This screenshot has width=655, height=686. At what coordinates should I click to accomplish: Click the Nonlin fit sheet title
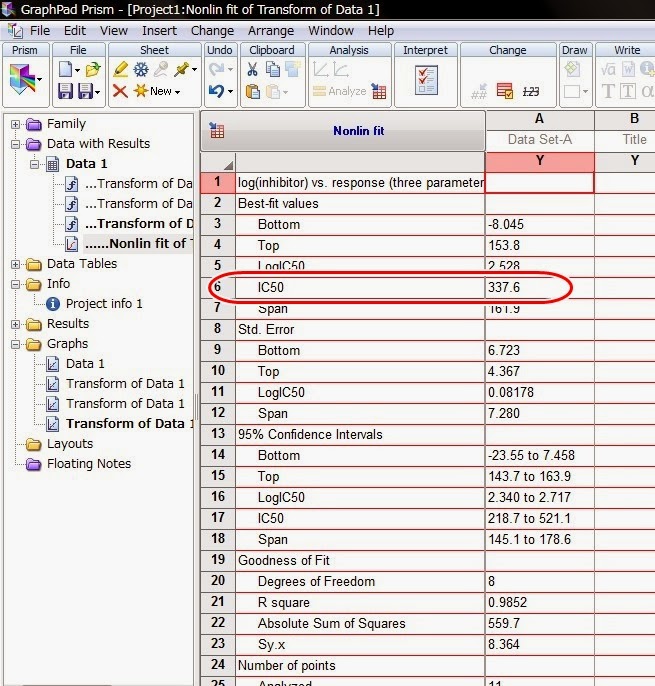click(x=358, y=131)
